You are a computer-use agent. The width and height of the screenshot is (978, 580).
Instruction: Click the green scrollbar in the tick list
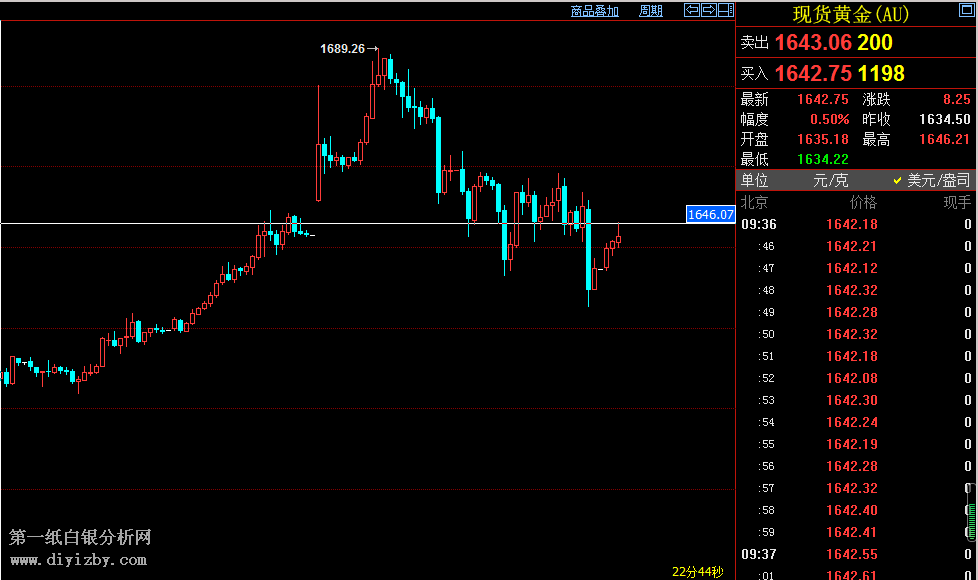[970, 522]
